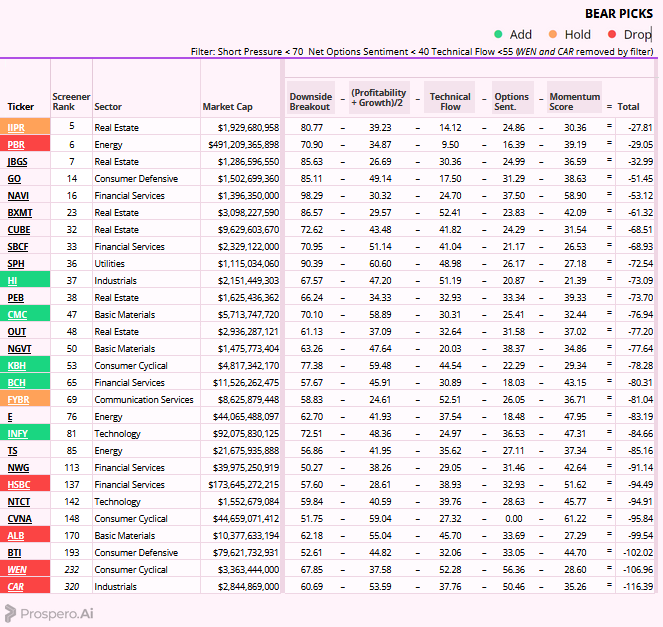Click the Prospero.Ai logo icon
This screenshot has height=627, width=663.
(10, 613)
